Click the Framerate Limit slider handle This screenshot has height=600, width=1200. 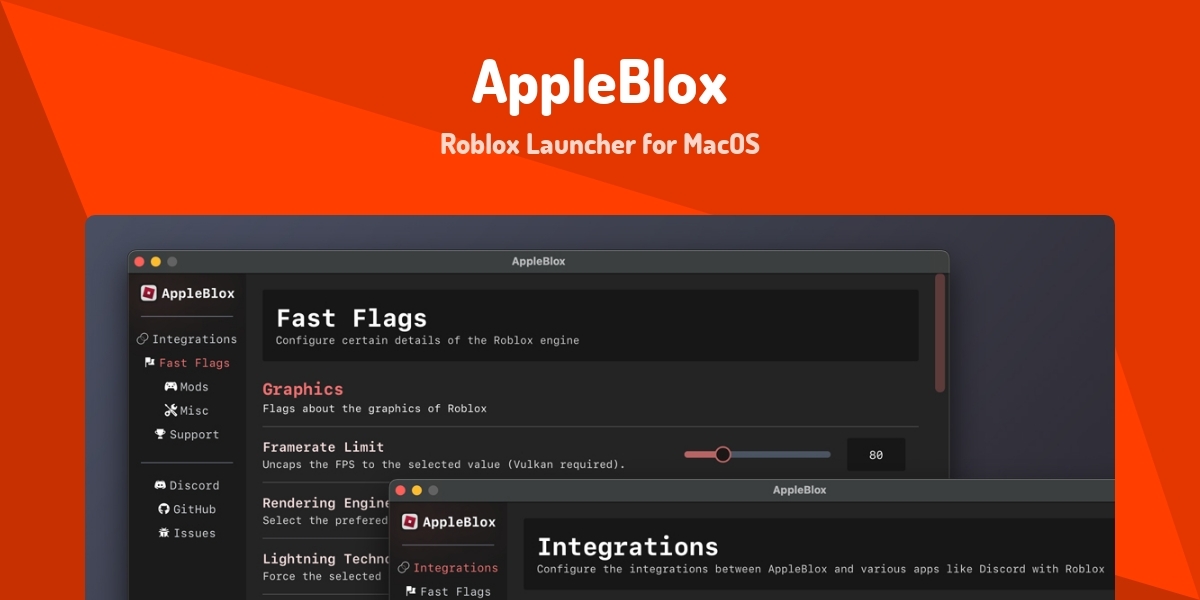pos(723,454)
